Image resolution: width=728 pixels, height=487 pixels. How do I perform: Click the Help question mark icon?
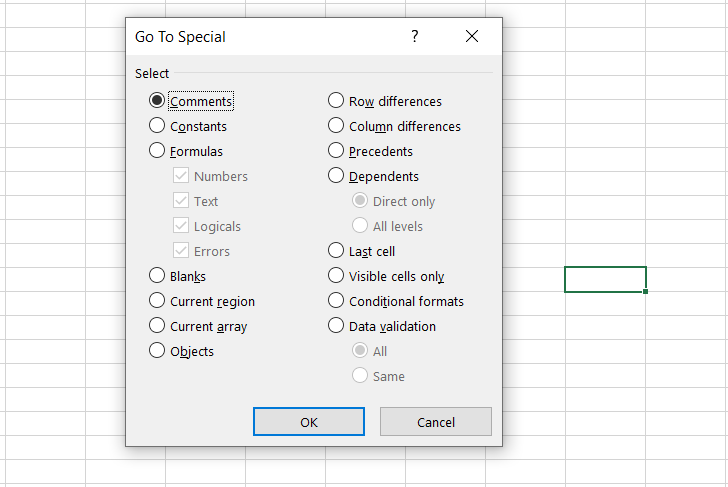click(415, 36)
